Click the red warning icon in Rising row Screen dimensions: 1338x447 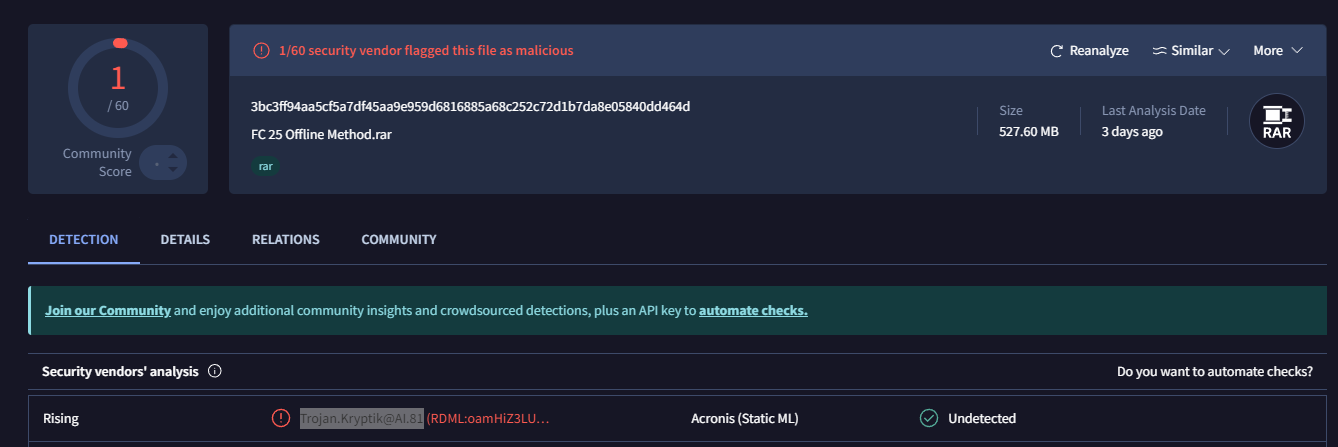[281, 418]
